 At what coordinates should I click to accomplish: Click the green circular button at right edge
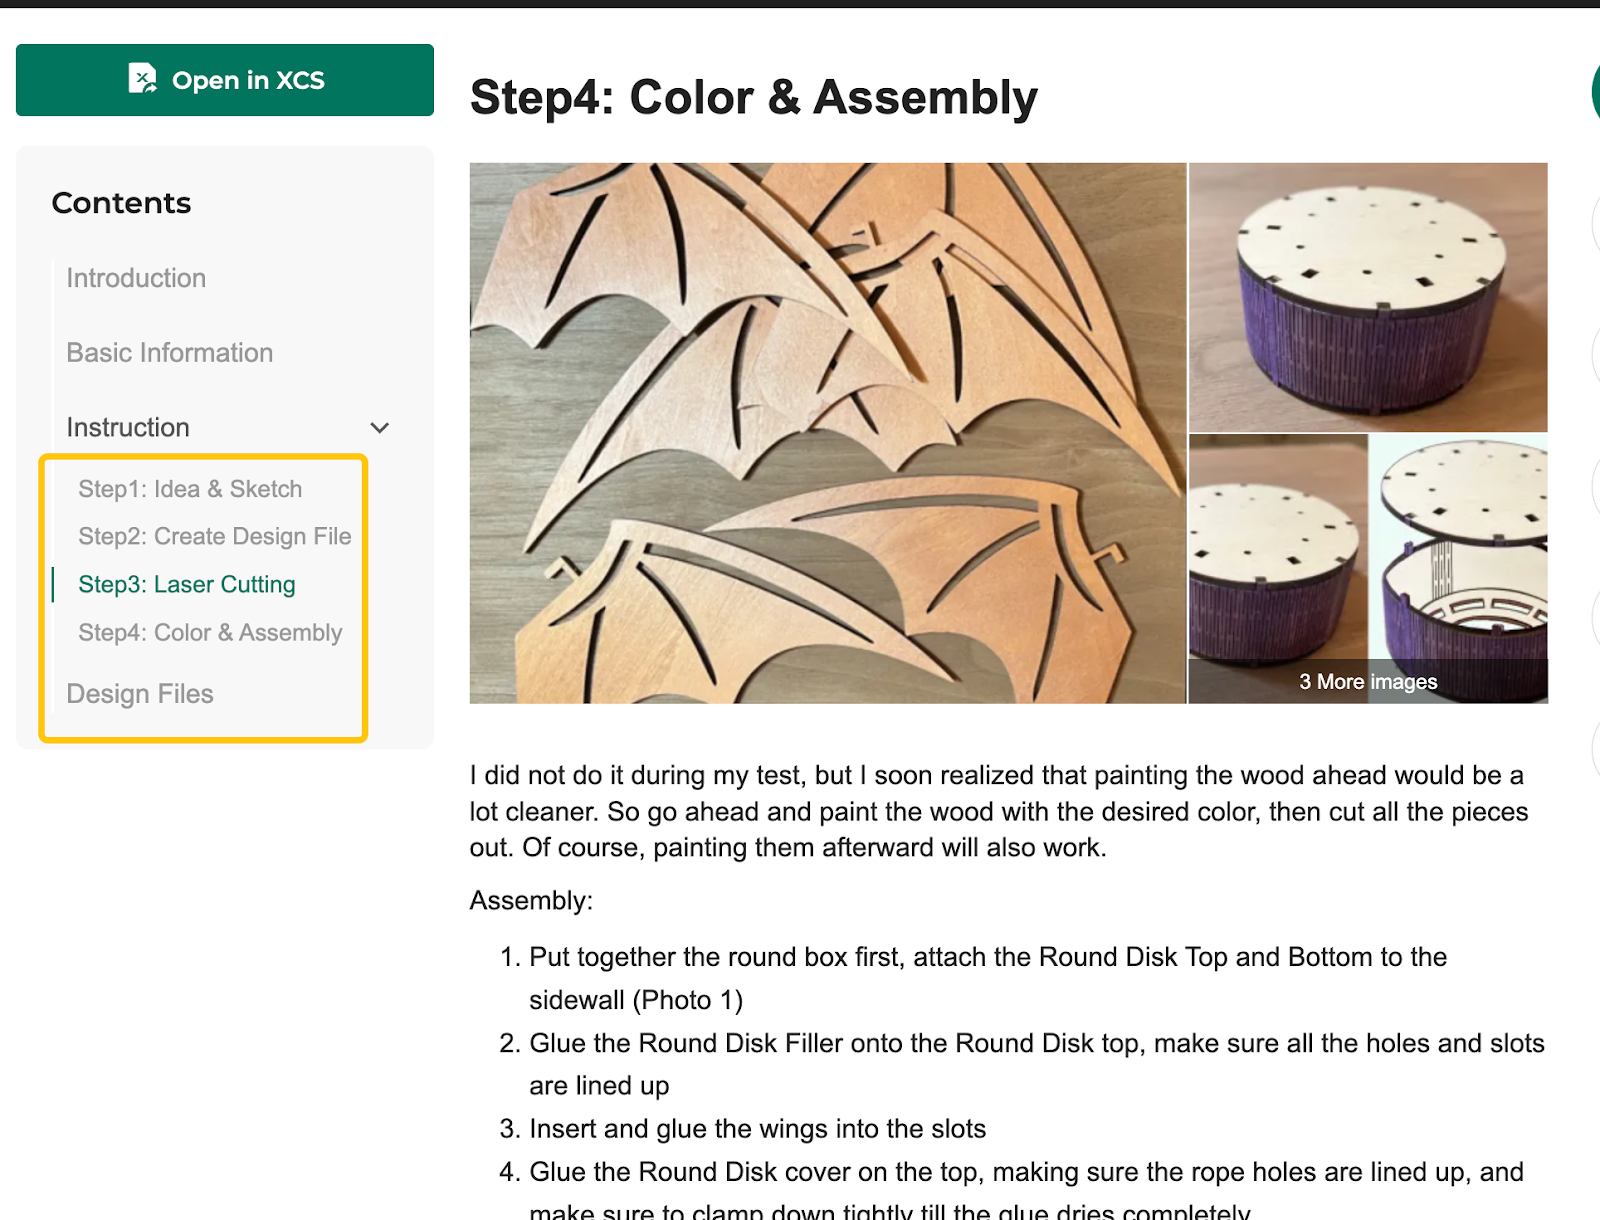[1594, 92]
